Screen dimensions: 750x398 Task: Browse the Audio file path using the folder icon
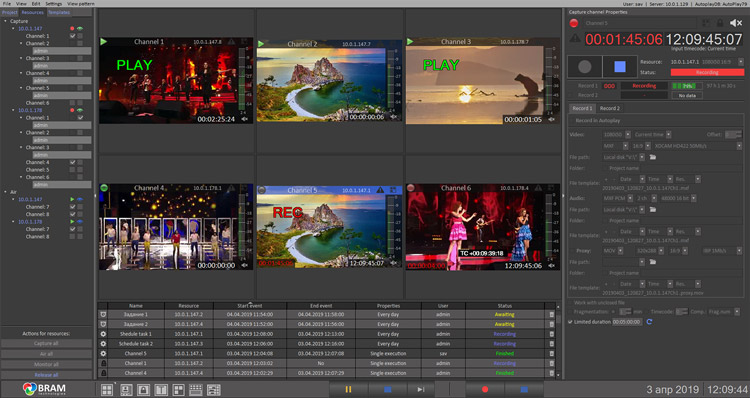tap(652, 210)
